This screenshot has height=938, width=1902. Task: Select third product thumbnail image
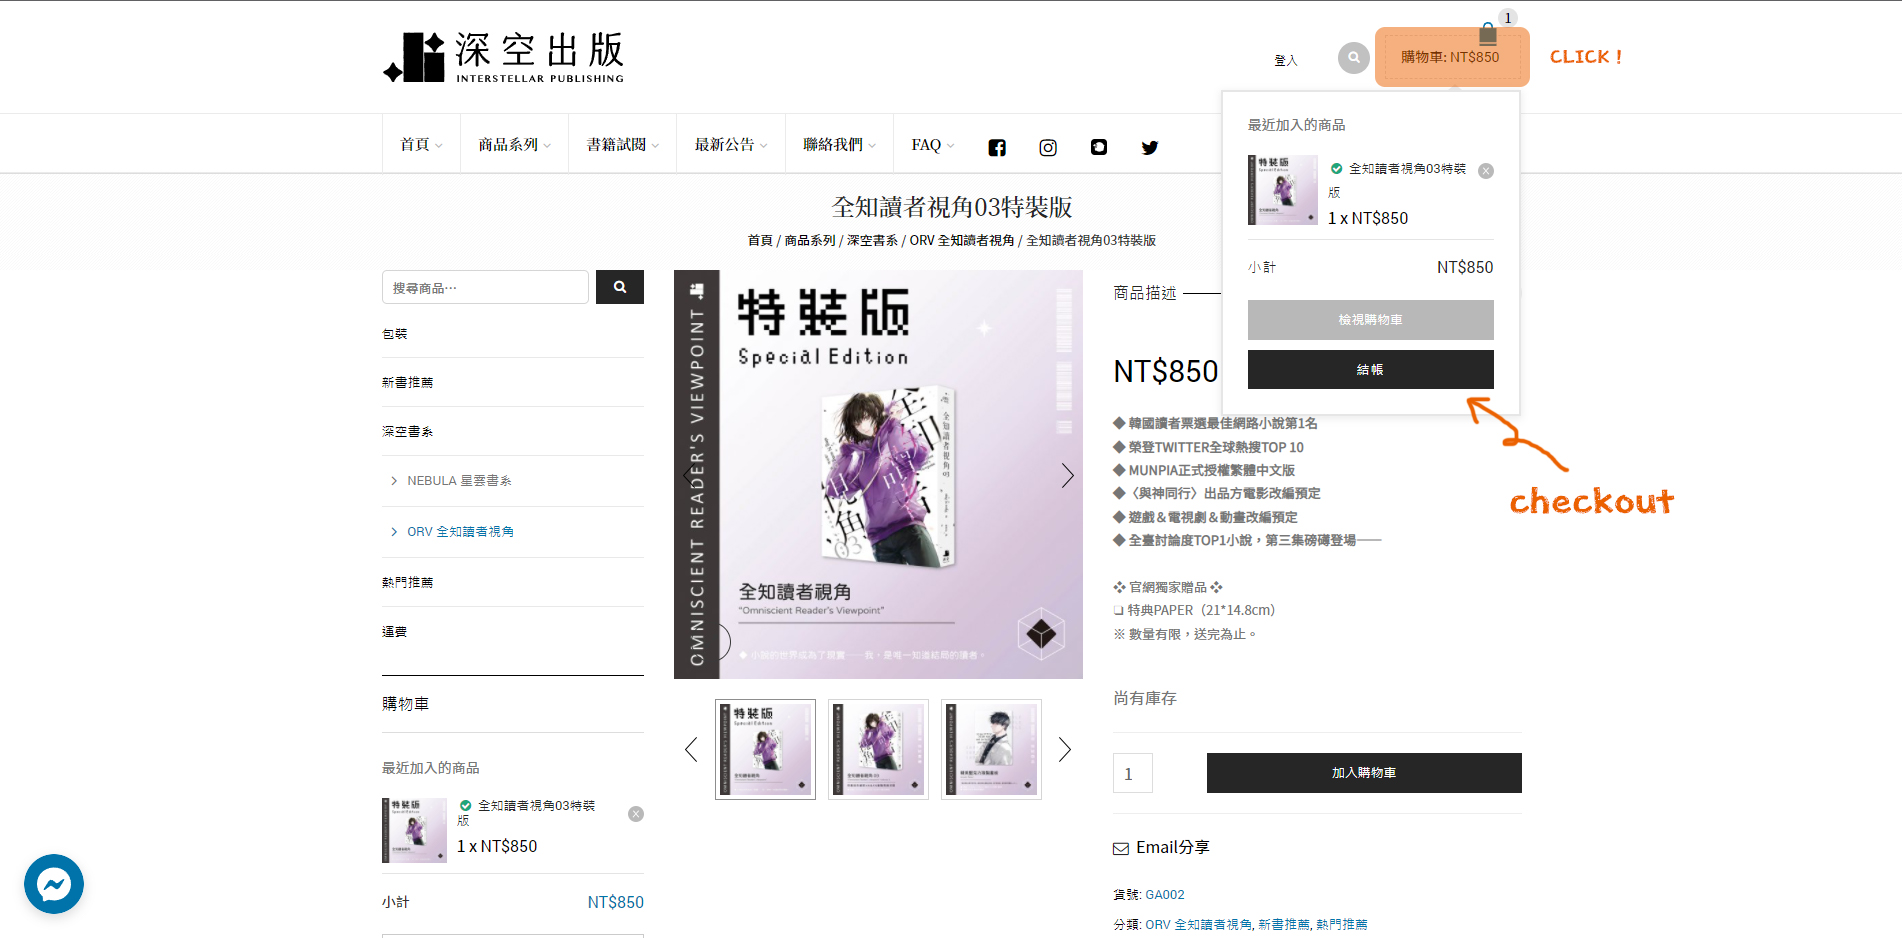coord(991,749)
